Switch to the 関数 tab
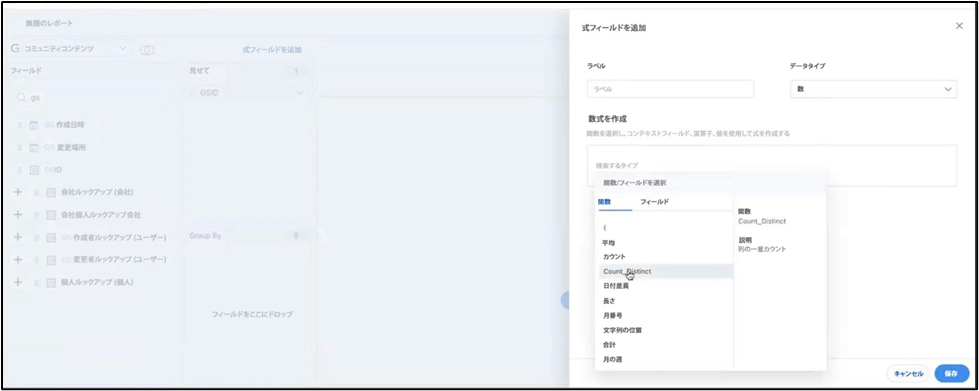The image size is (979, 391). point(604,202)
